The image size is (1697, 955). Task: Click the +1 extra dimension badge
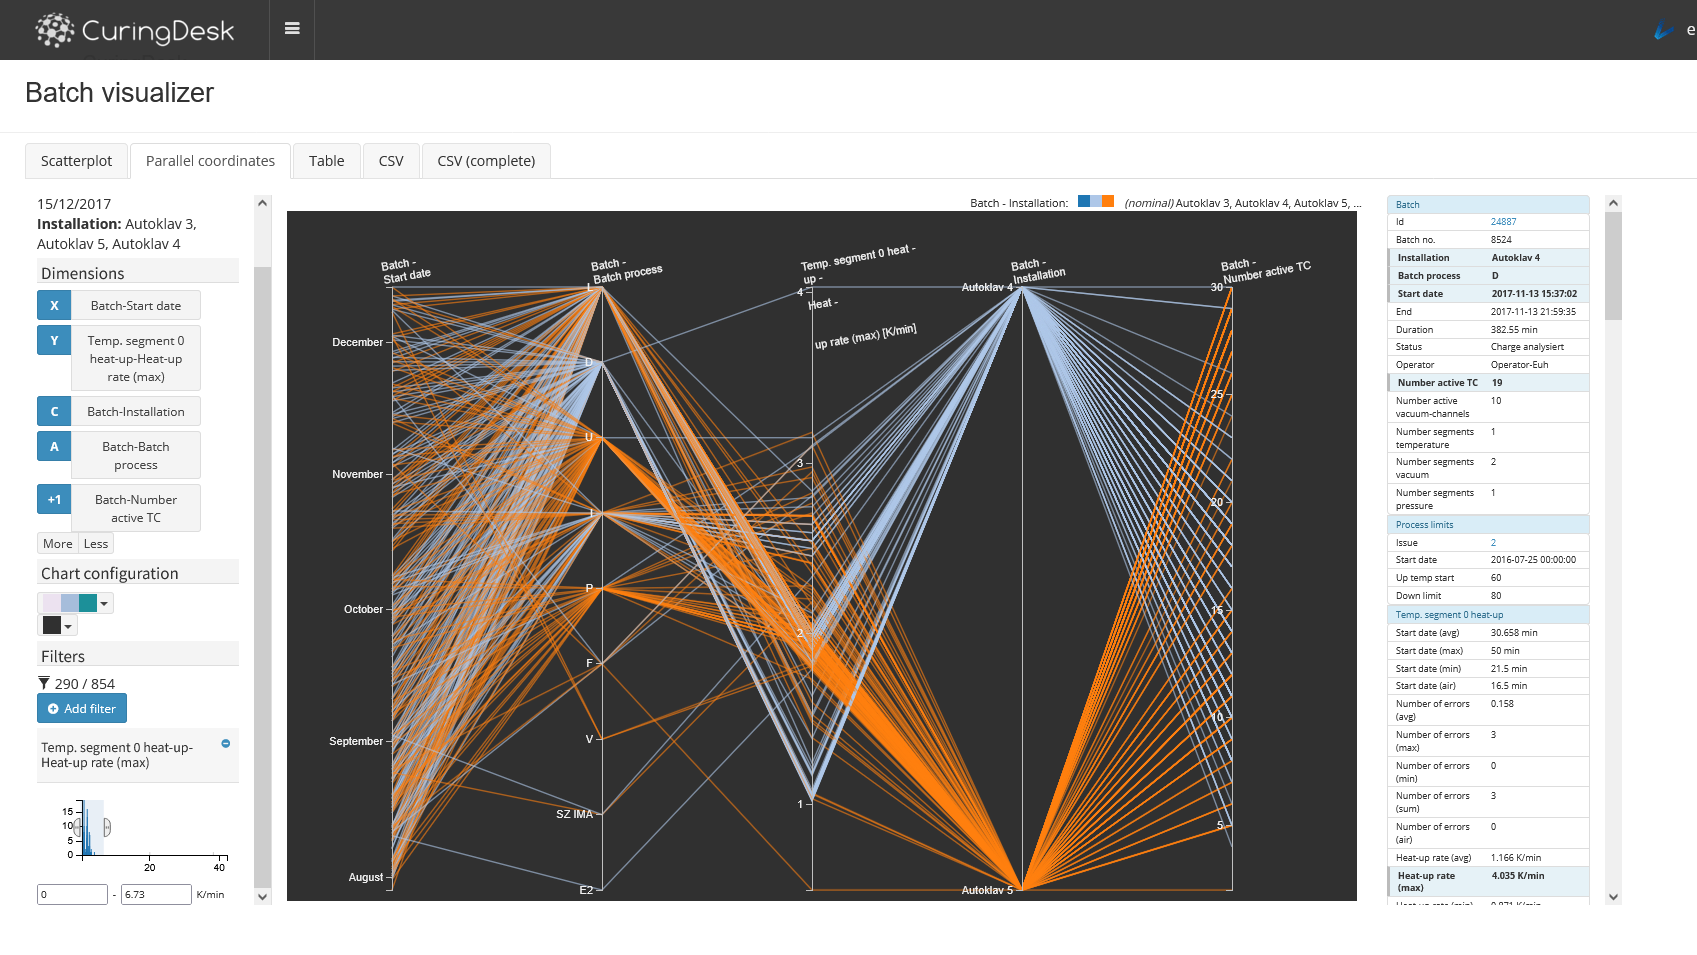pos(54,500)
